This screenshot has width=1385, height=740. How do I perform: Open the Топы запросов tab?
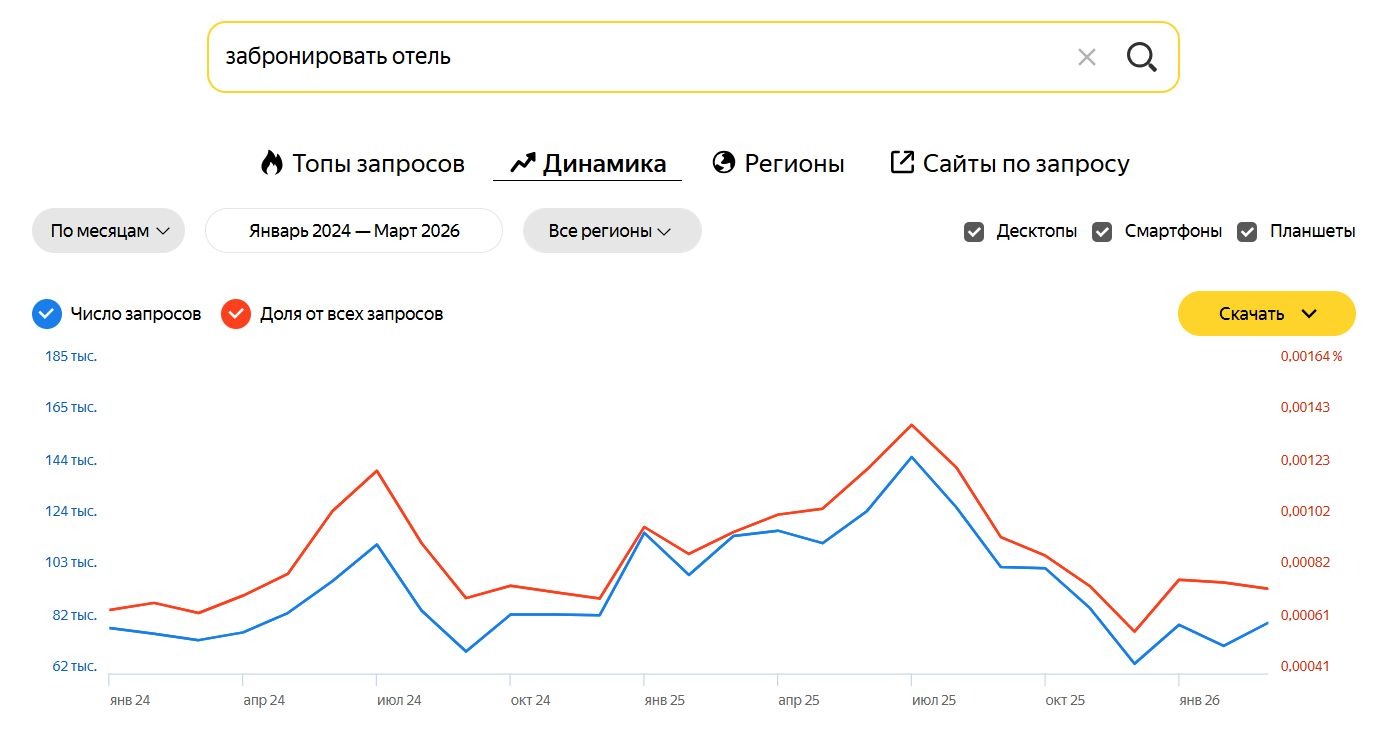pos(363,163)
